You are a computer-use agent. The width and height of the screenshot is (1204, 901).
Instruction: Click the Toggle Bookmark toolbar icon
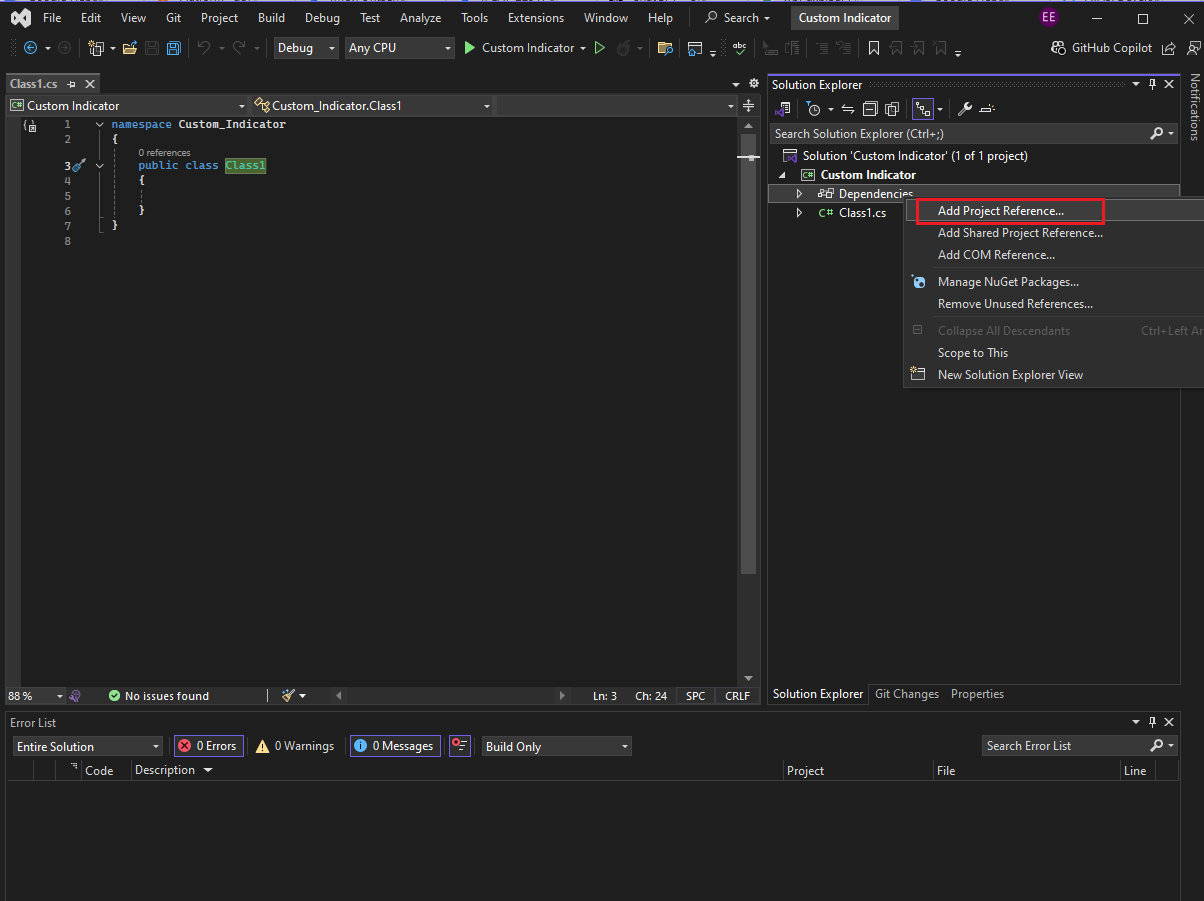pos(874,48)
